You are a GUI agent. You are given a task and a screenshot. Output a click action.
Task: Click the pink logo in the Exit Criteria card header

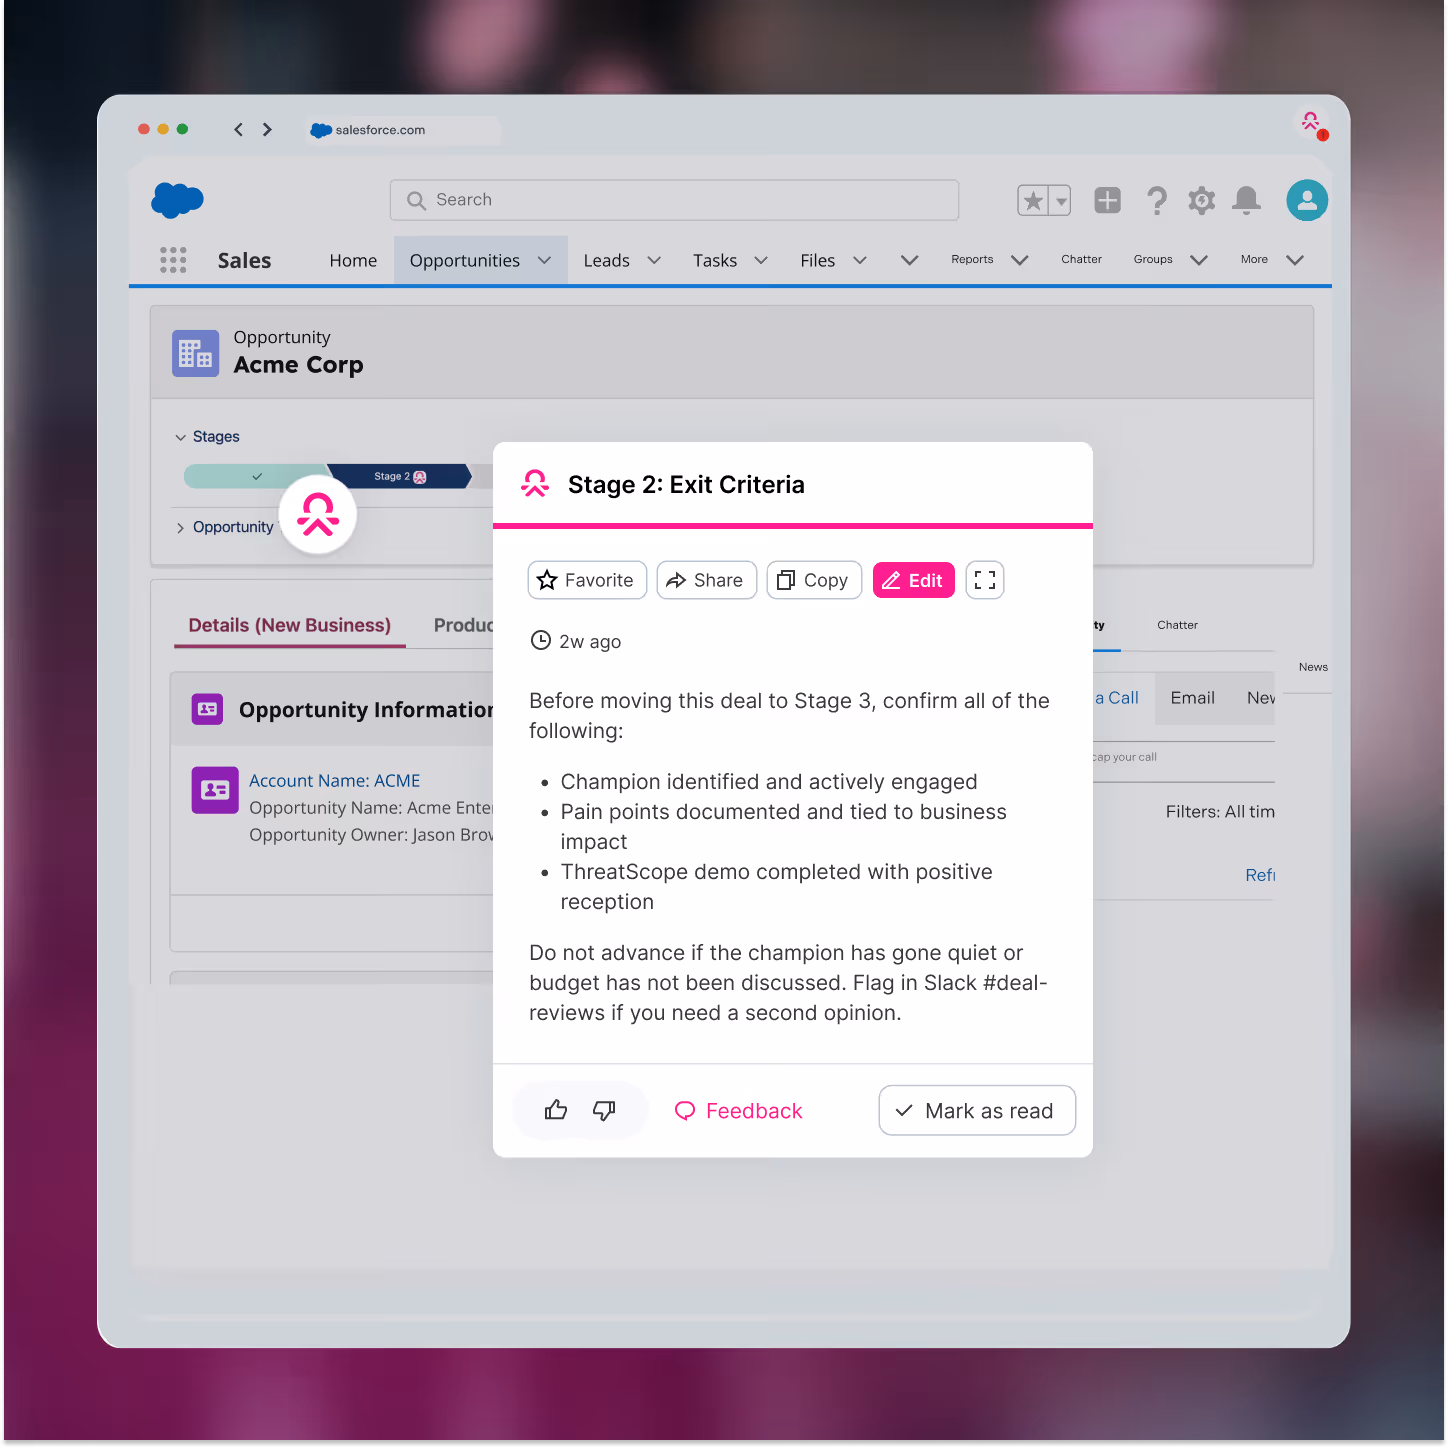(535, 484)
